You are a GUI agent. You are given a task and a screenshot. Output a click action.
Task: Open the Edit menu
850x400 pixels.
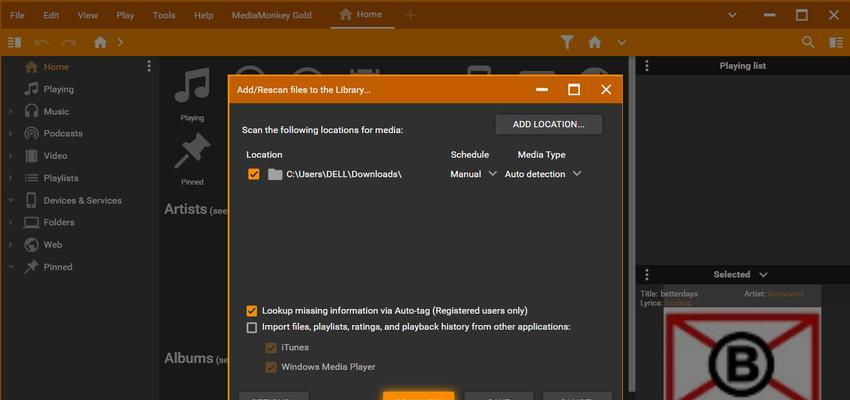(x=51, y=15)
